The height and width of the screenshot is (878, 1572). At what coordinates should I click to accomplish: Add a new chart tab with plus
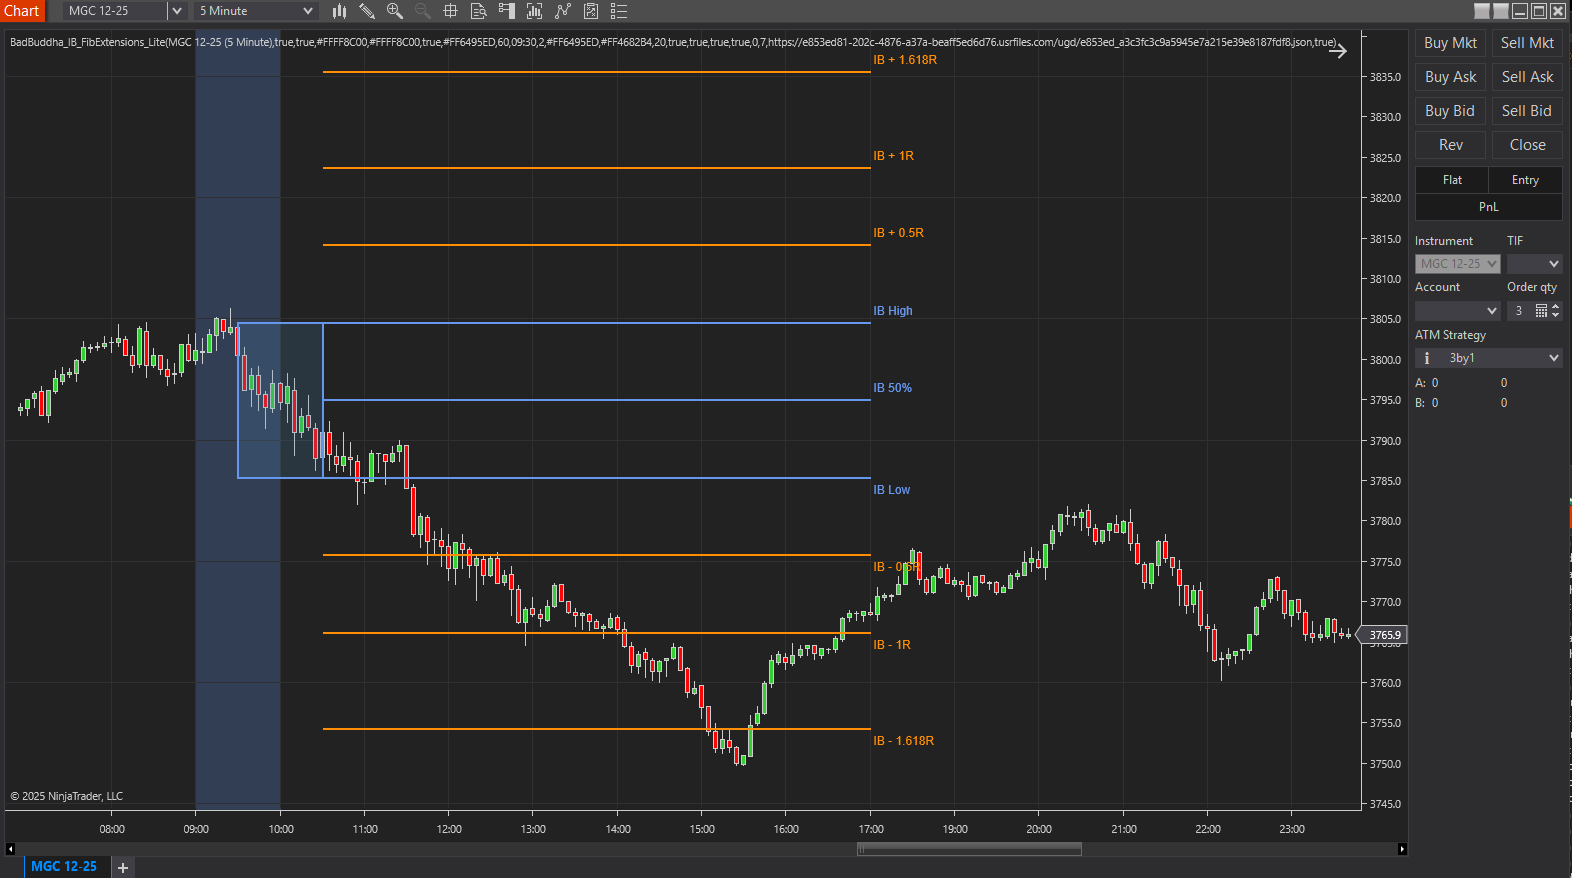123,867
